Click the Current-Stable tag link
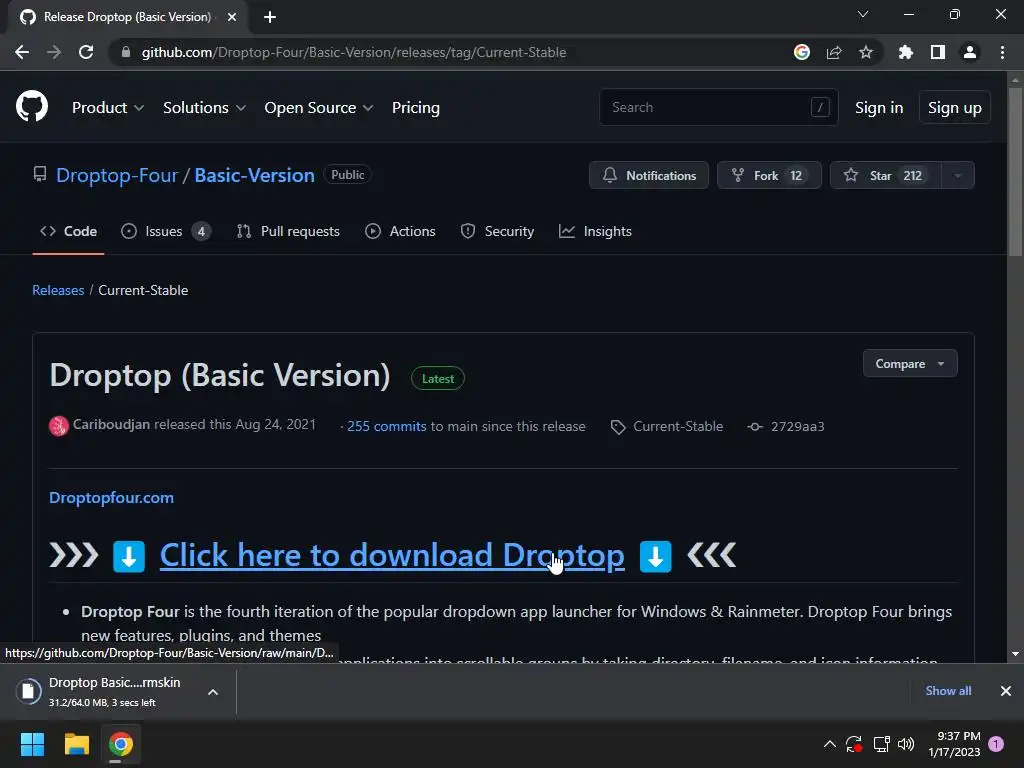 [678, 426]
